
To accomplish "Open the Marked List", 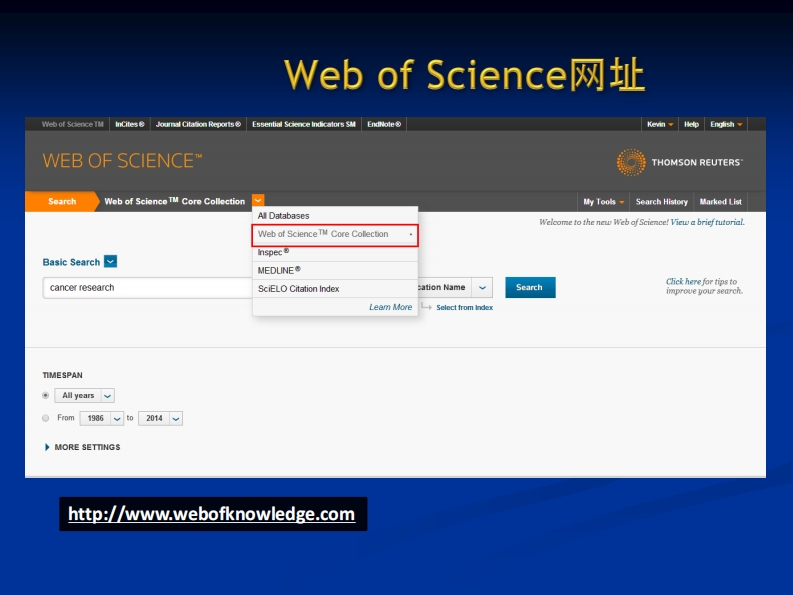I will 720,202.
